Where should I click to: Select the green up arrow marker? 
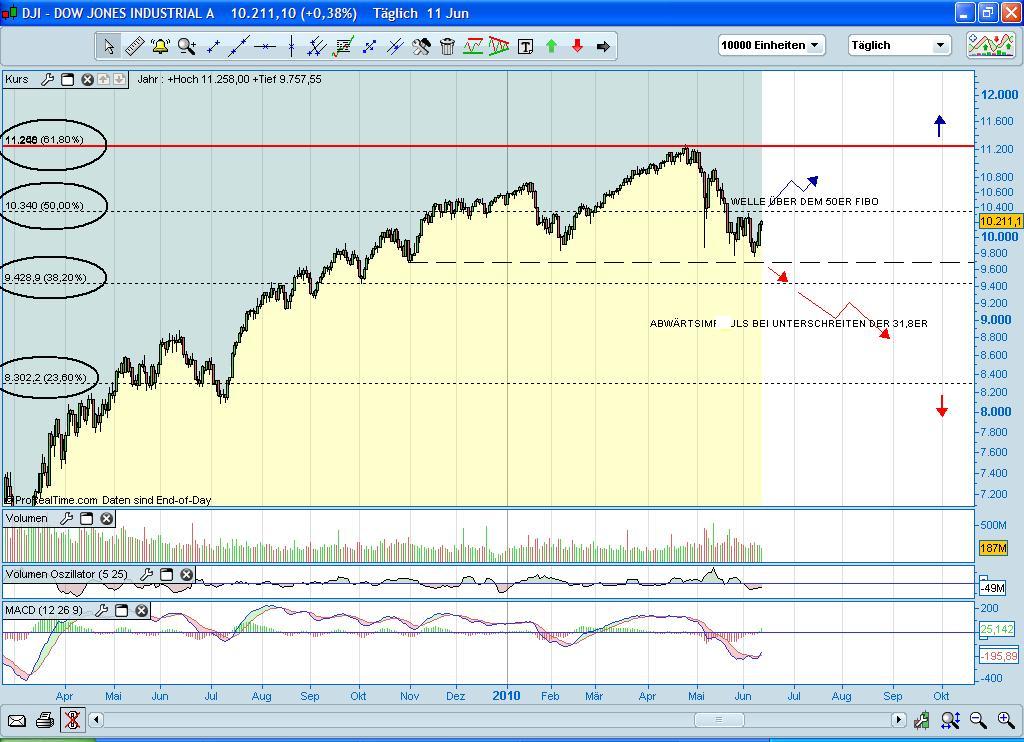coord(551,46)
